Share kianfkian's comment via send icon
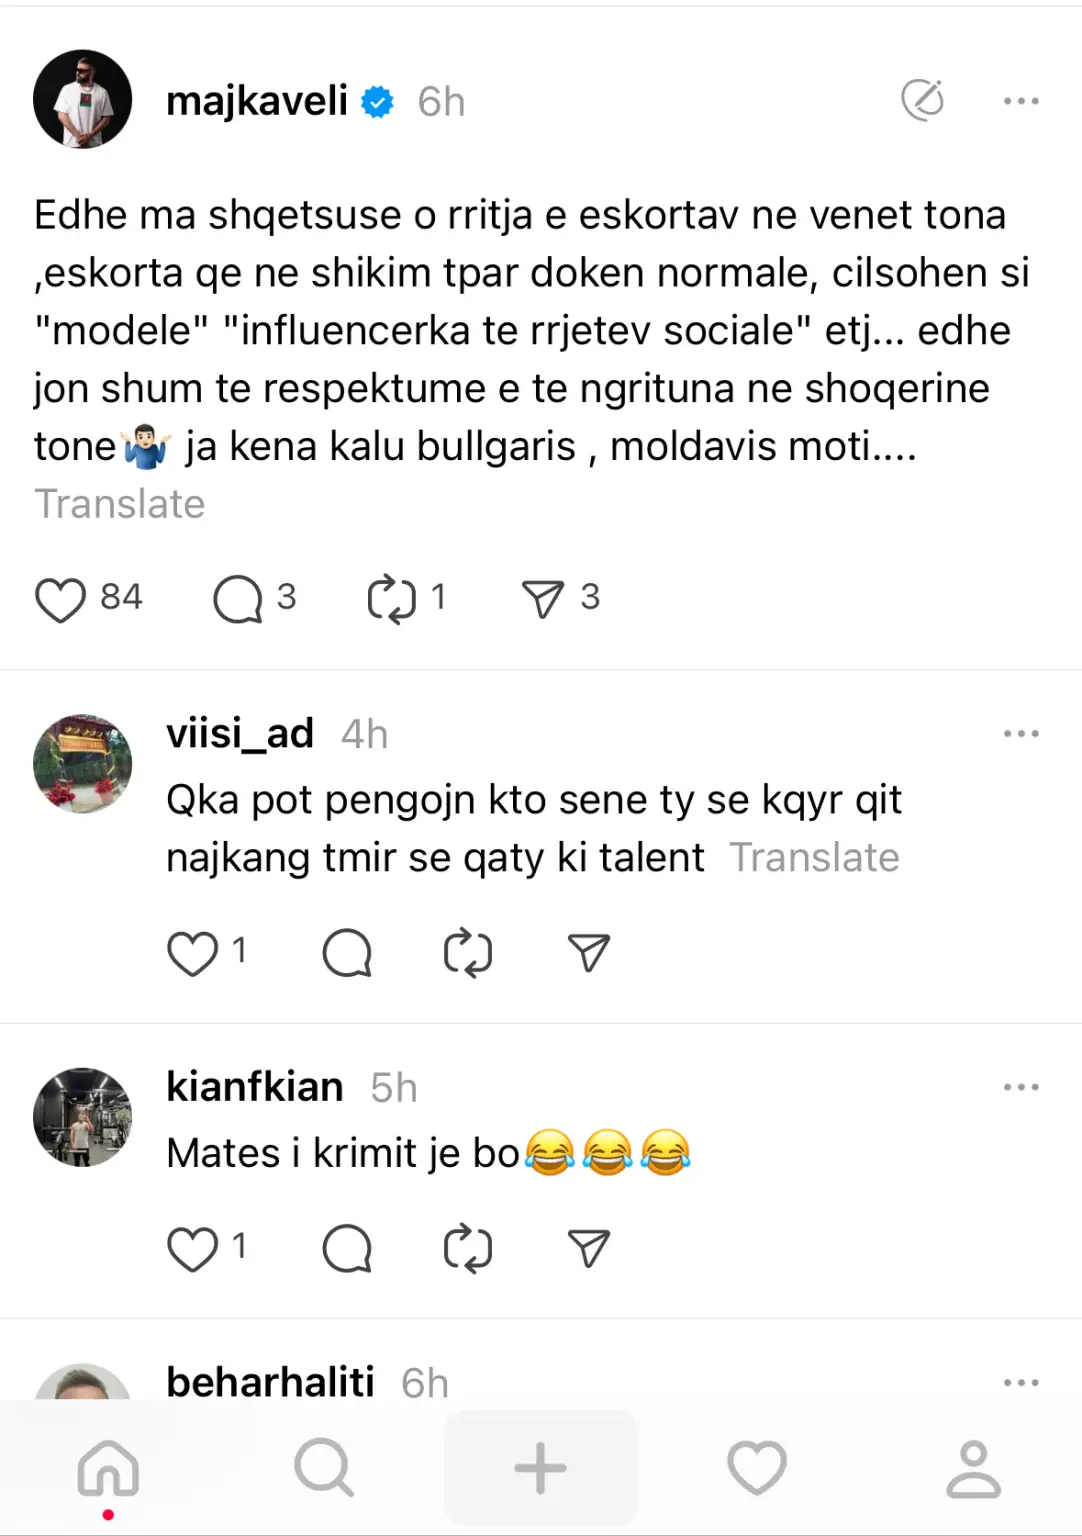 [x=588, y=1248]
